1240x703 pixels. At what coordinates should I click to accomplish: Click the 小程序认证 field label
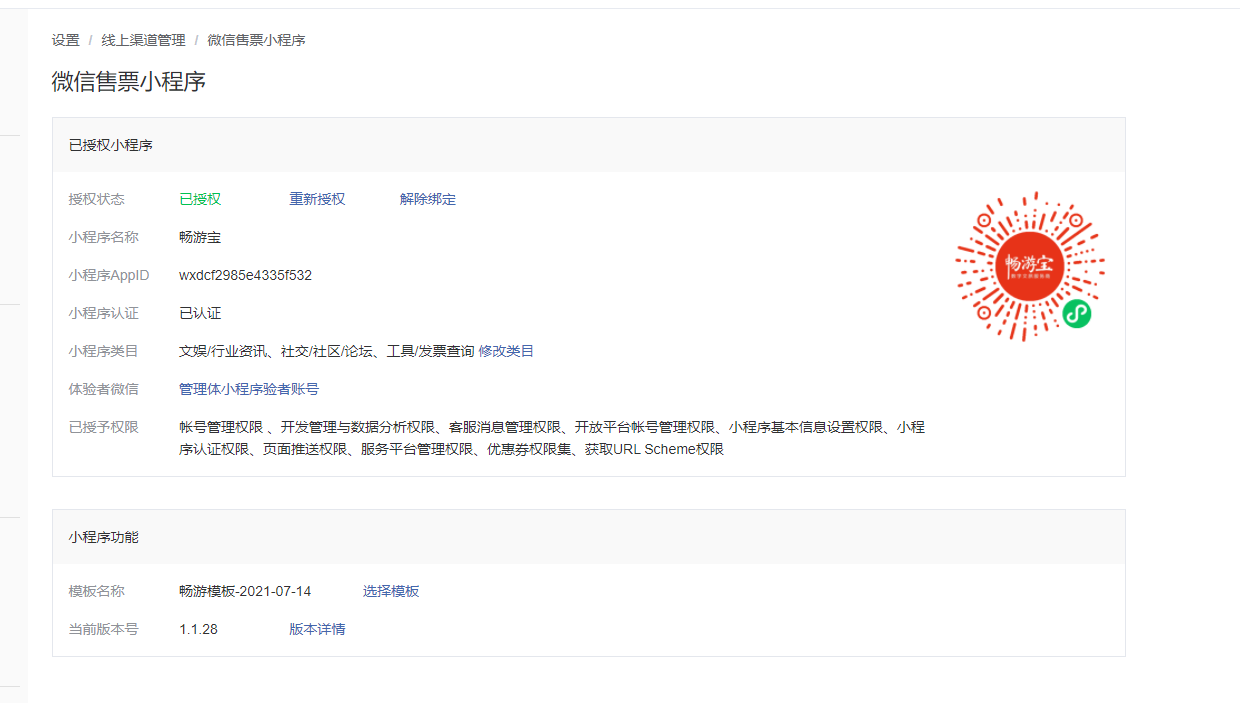[104, 313]
